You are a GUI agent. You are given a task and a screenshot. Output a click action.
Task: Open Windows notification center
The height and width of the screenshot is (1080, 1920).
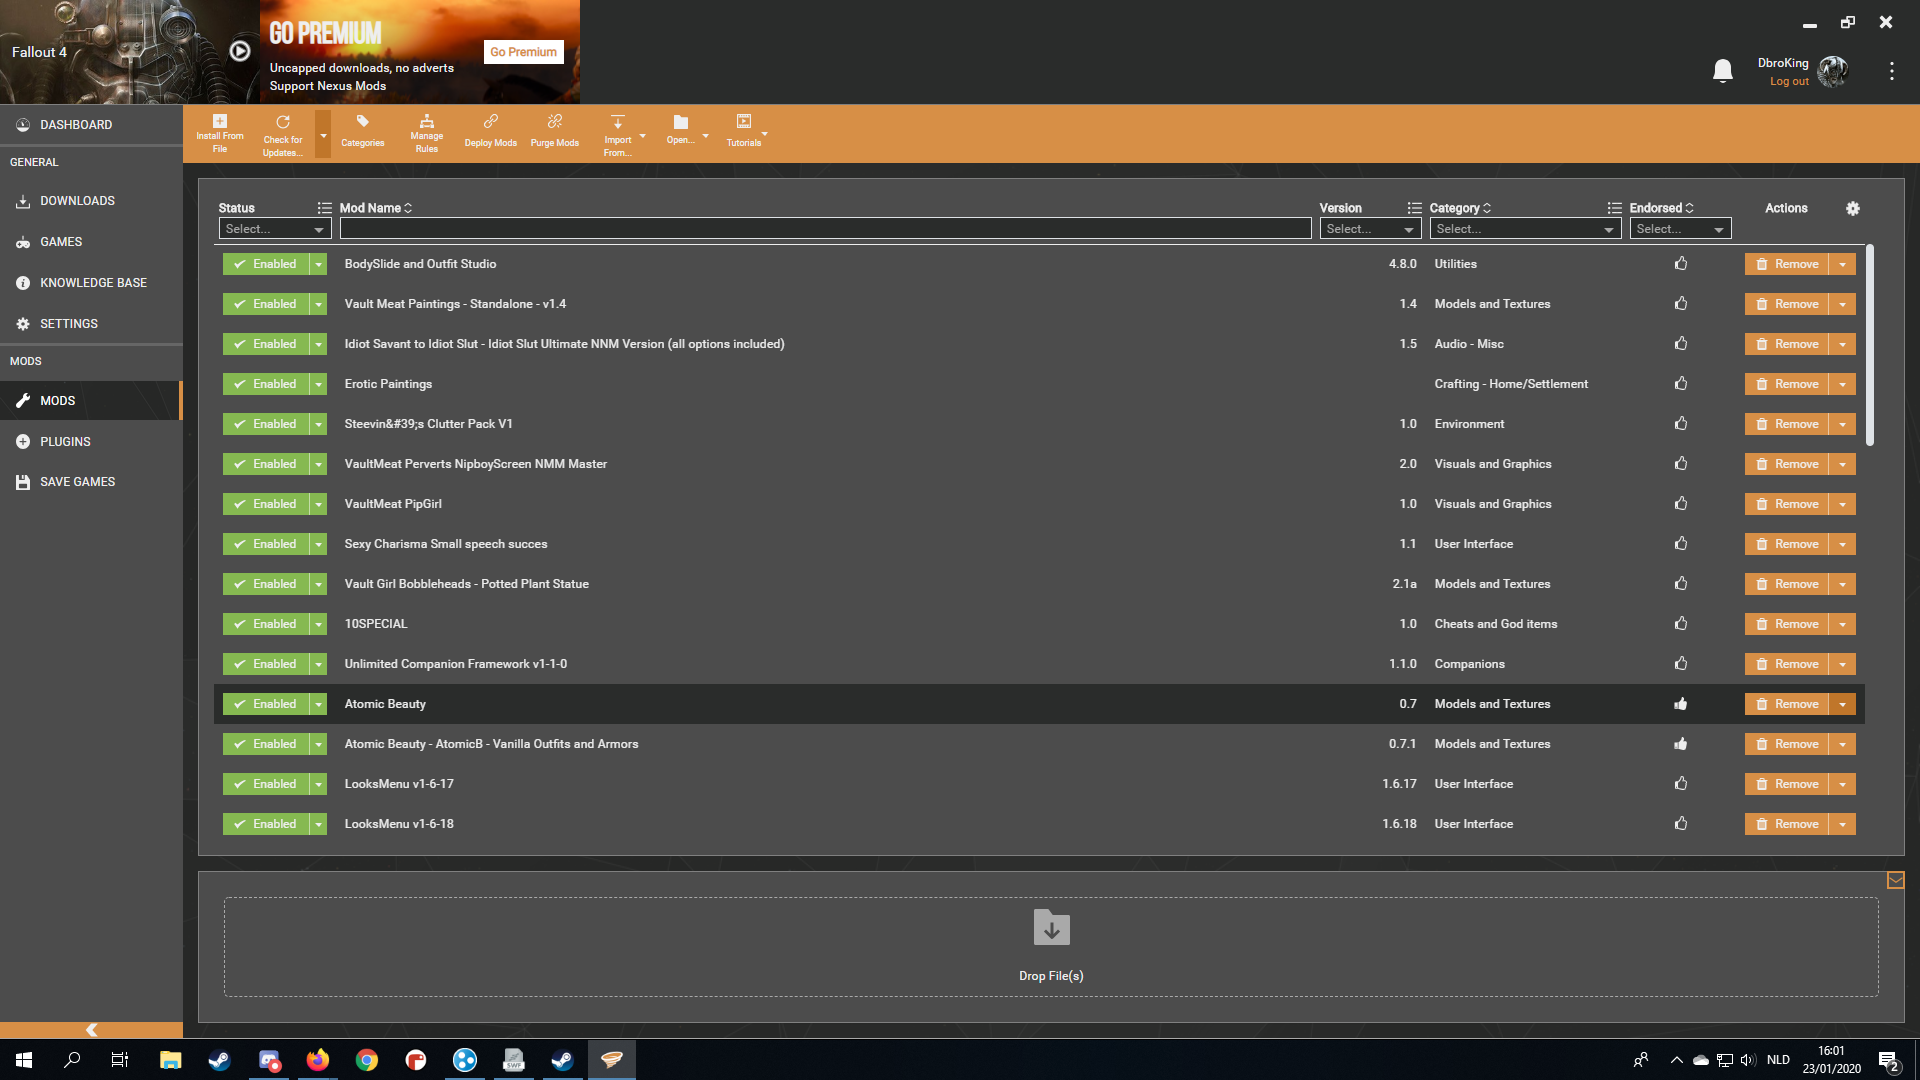point(1888,1060)
